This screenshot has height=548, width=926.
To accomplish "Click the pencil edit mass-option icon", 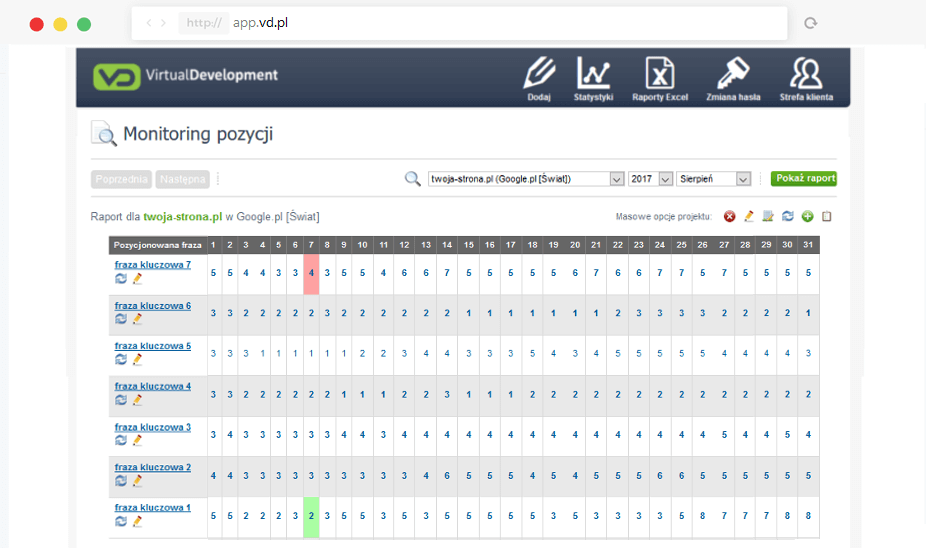I will [749, 217].
